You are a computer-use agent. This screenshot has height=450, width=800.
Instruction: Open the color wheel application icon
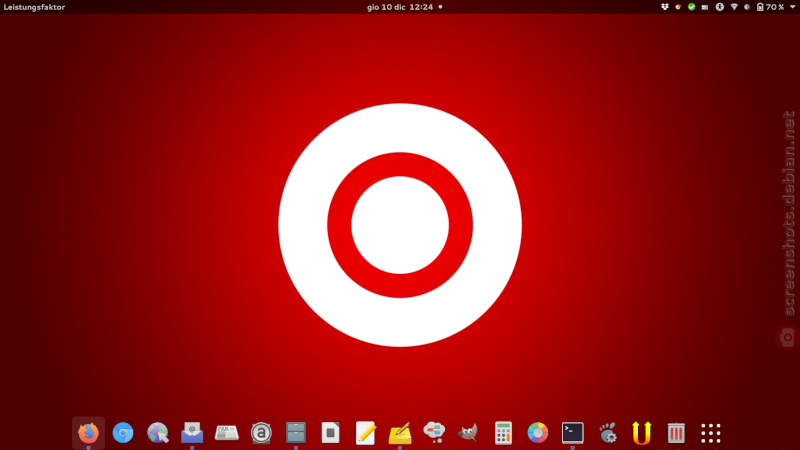pos(538,433)
